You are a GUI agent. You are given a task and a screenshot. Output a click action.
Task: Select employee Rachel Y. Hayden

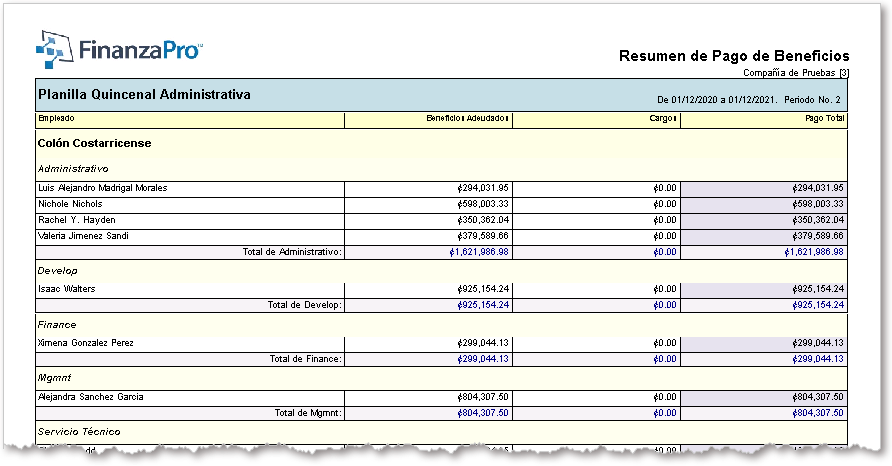pyautogui.click(x=76, y=220)
